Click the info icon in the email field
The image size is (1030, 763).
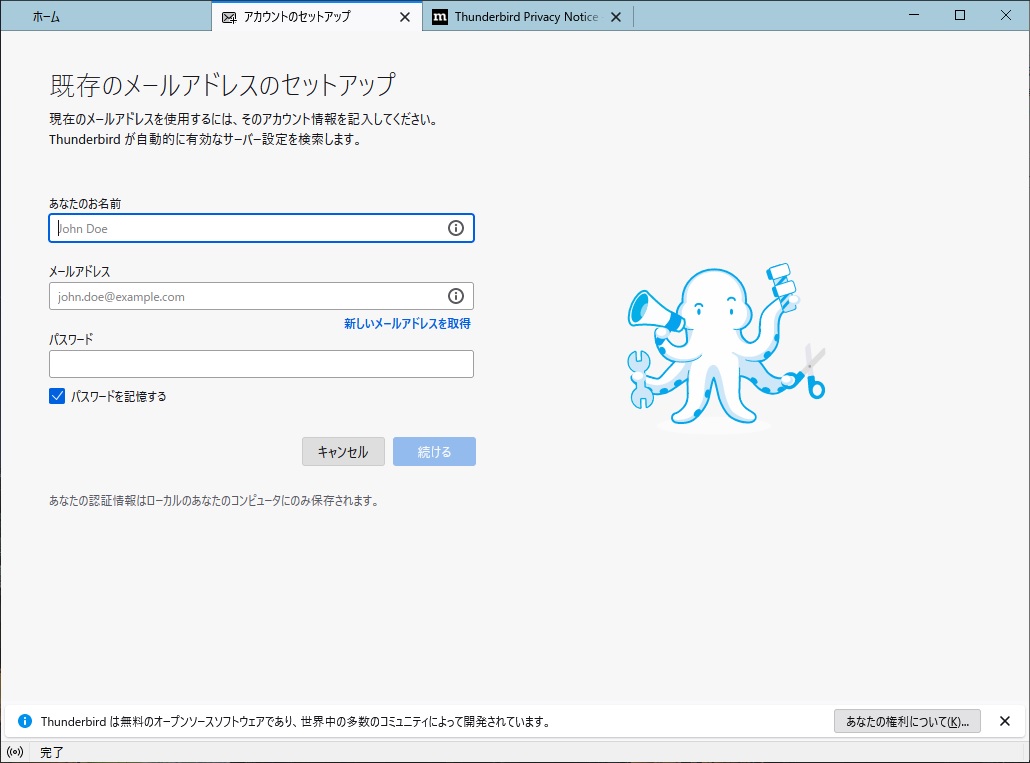pyautogui.click(x=456, y=296)
